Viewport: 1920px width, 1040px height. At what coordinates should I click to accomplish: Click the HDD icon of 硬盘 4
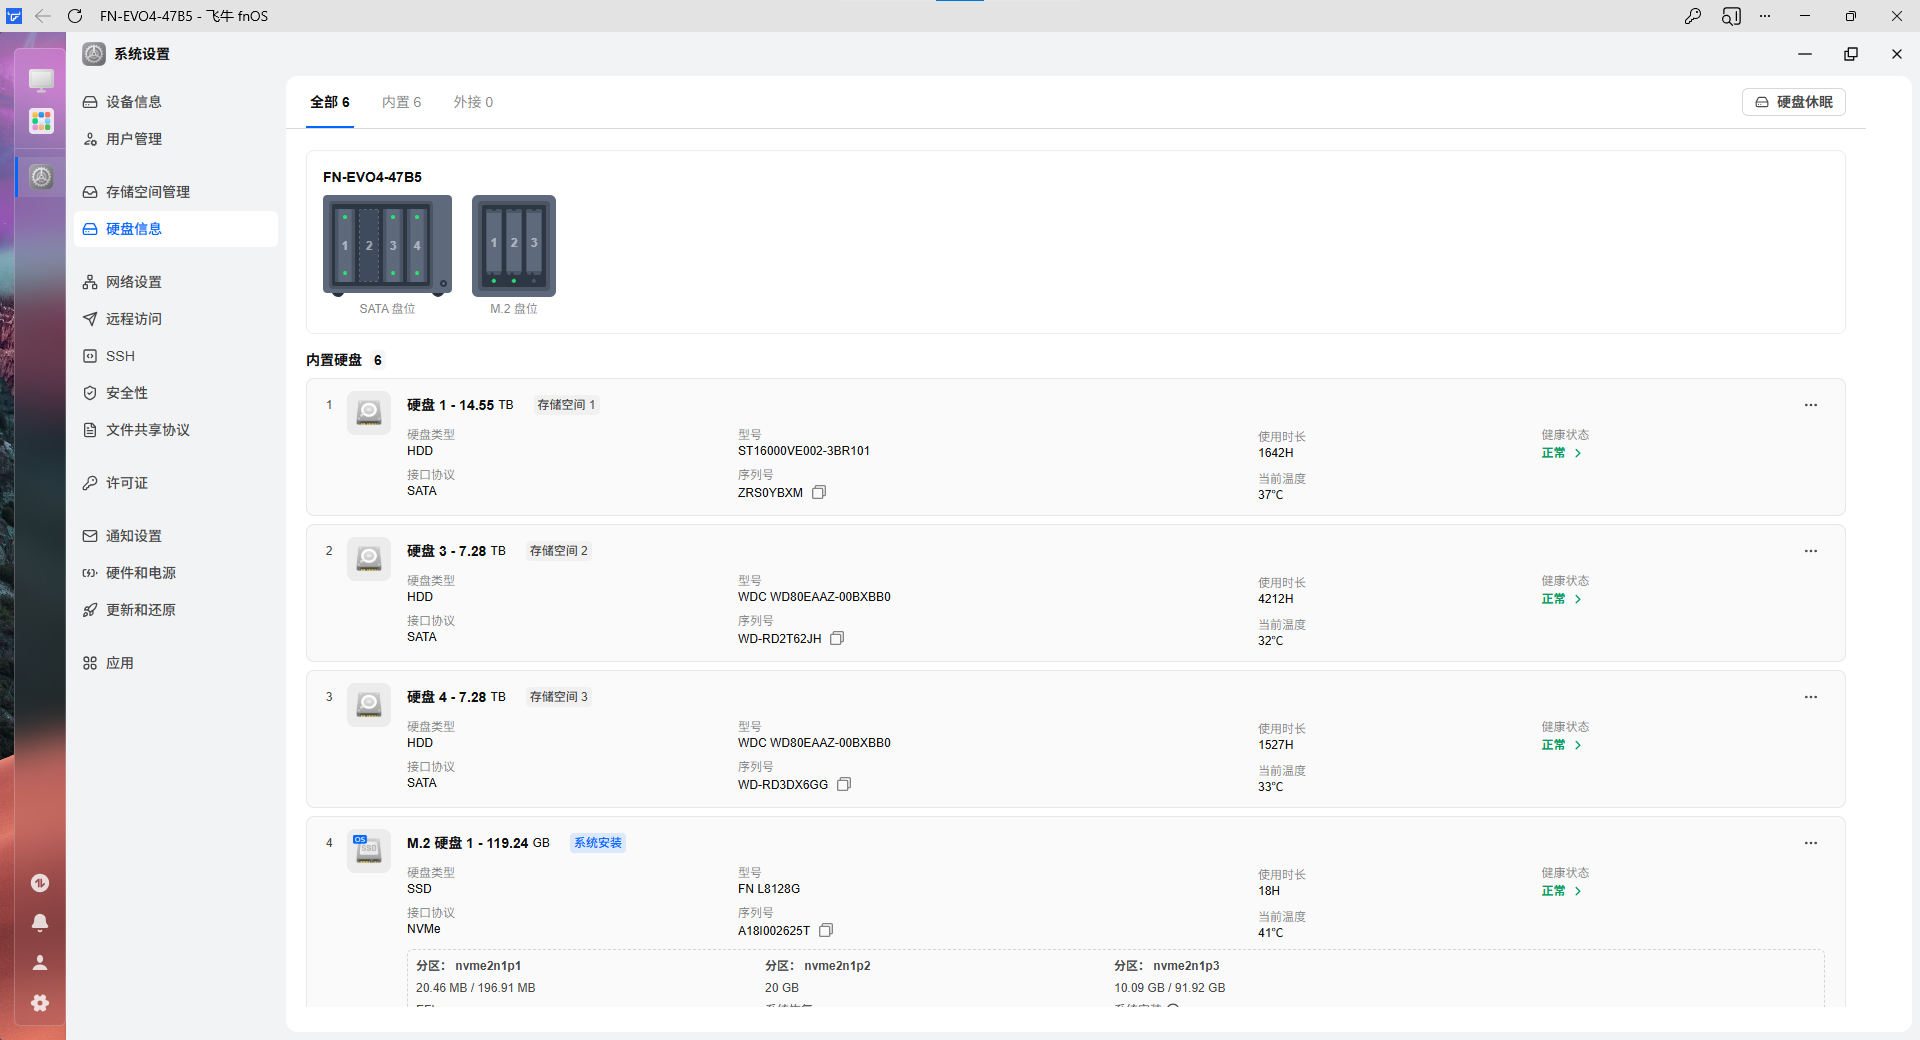point(369,705)
